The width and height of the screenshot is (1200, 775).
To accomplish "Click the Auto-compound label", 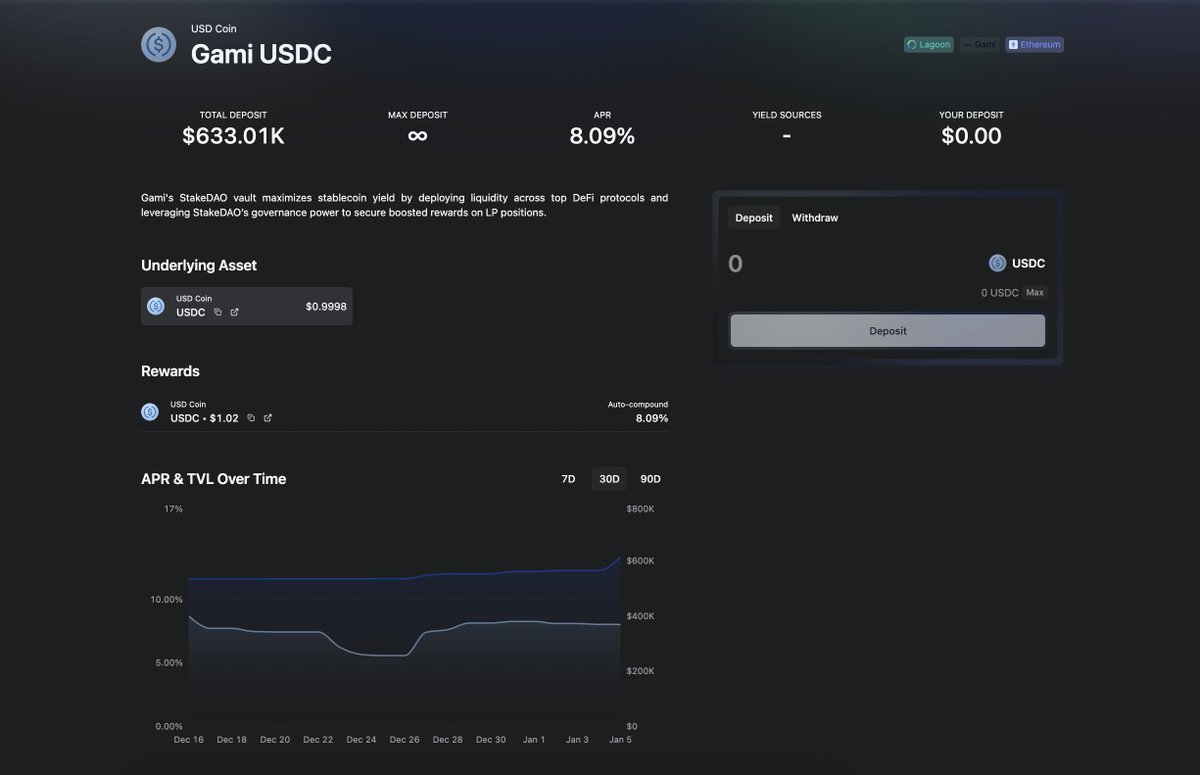I will (x=638, y=404).
